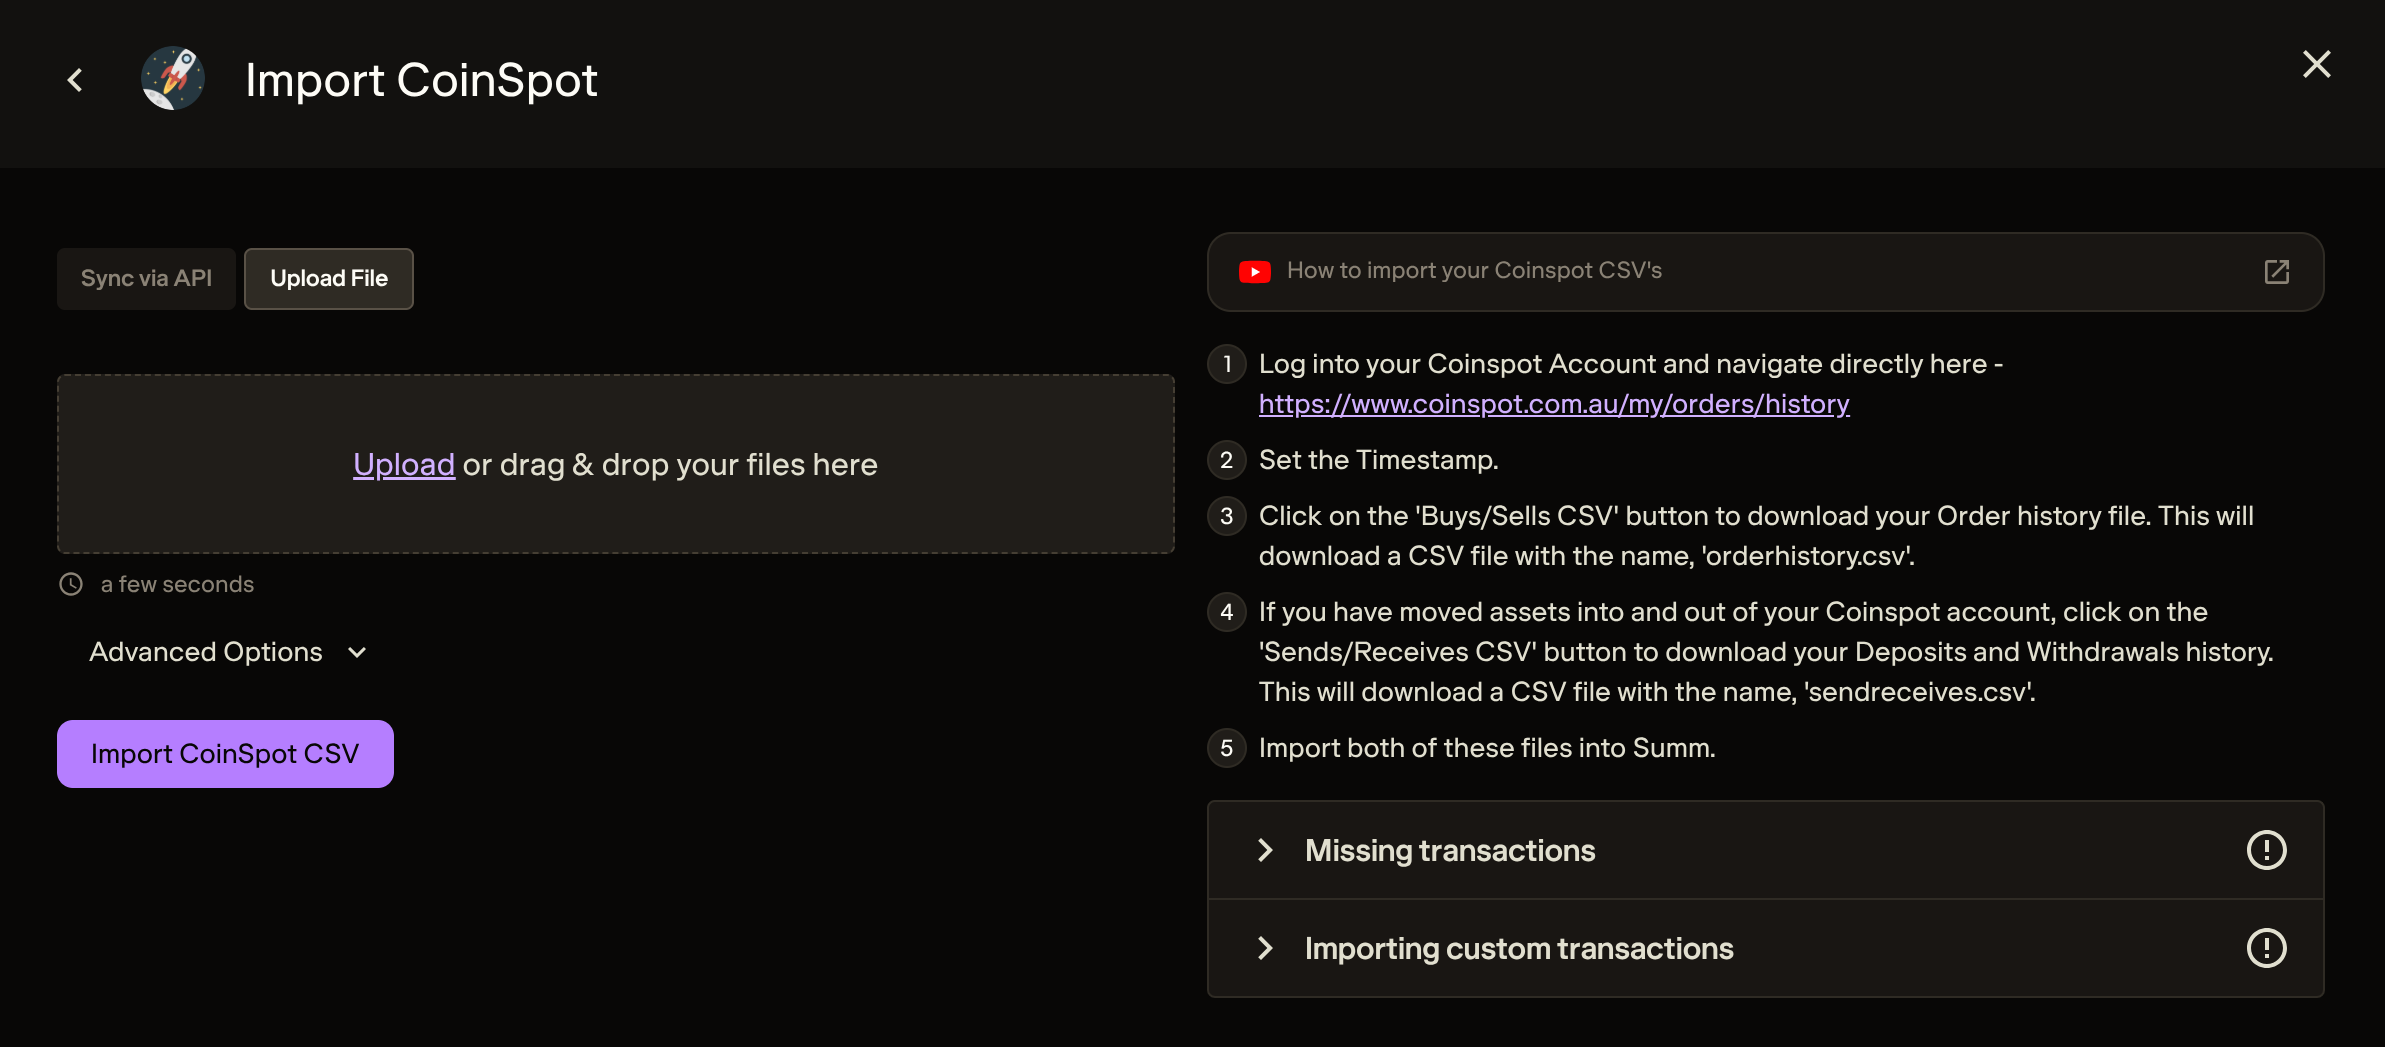Open How to import your Coinspot CSV's video
The width and height of the screenshot is (2385, 1047).
[x=1765, y=272]
